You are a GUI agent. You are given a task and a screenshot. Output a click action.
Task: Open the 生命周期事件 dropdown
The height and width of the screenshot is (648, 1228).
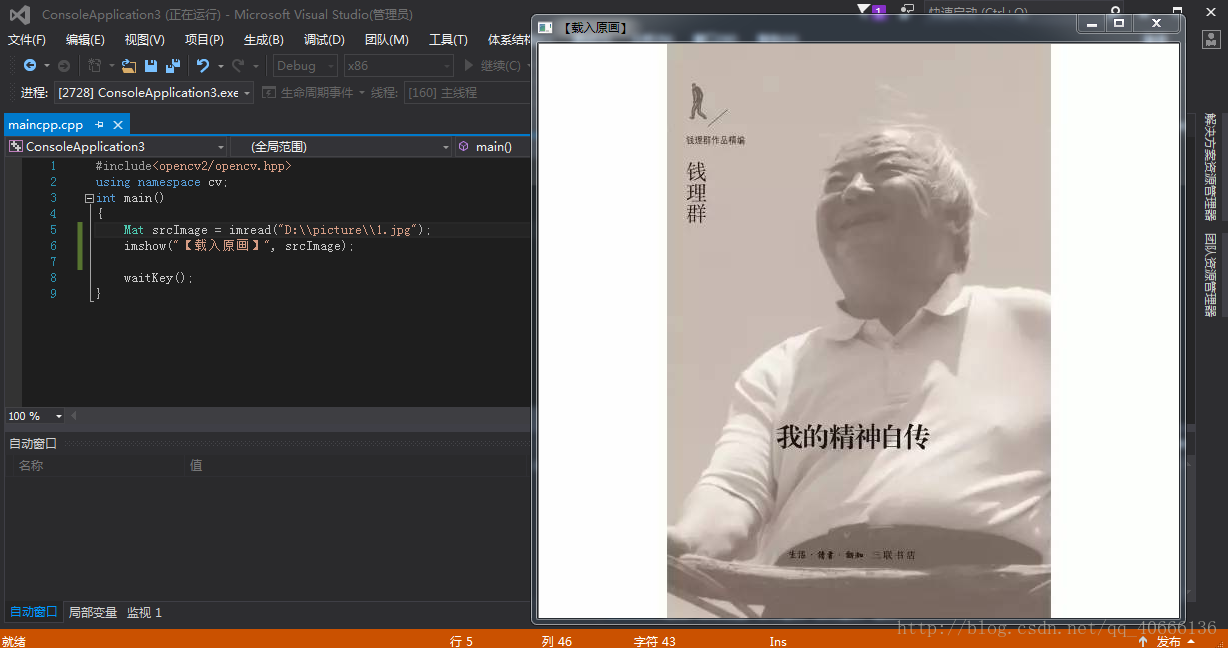[361, 92]
